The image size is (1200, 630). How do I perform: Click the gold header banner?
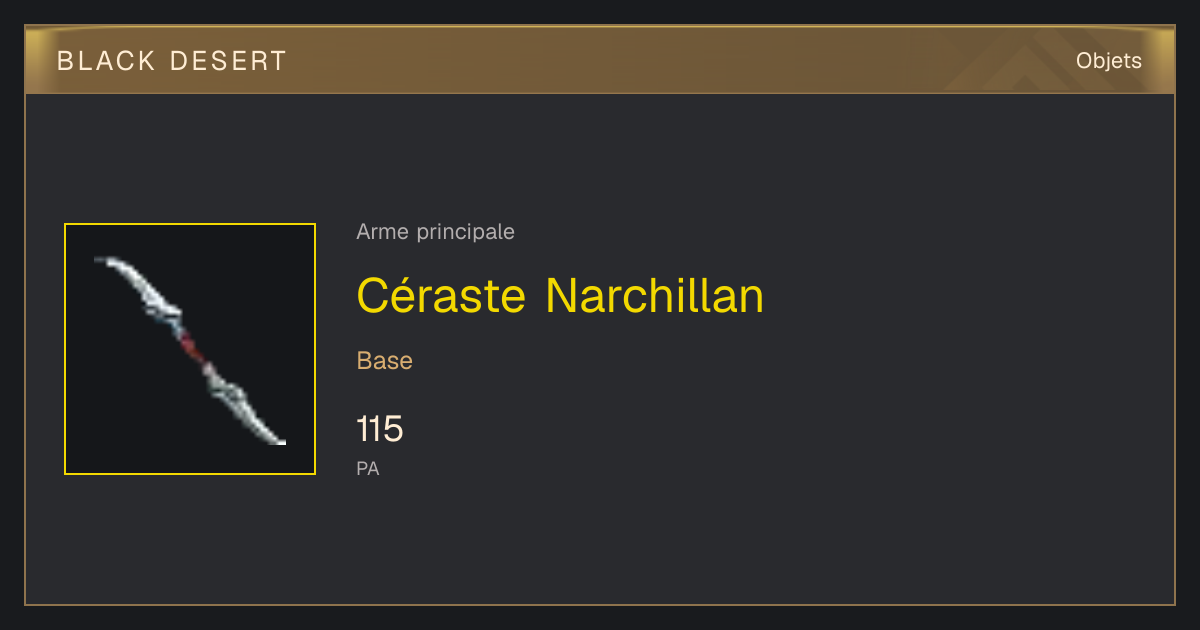600,60
